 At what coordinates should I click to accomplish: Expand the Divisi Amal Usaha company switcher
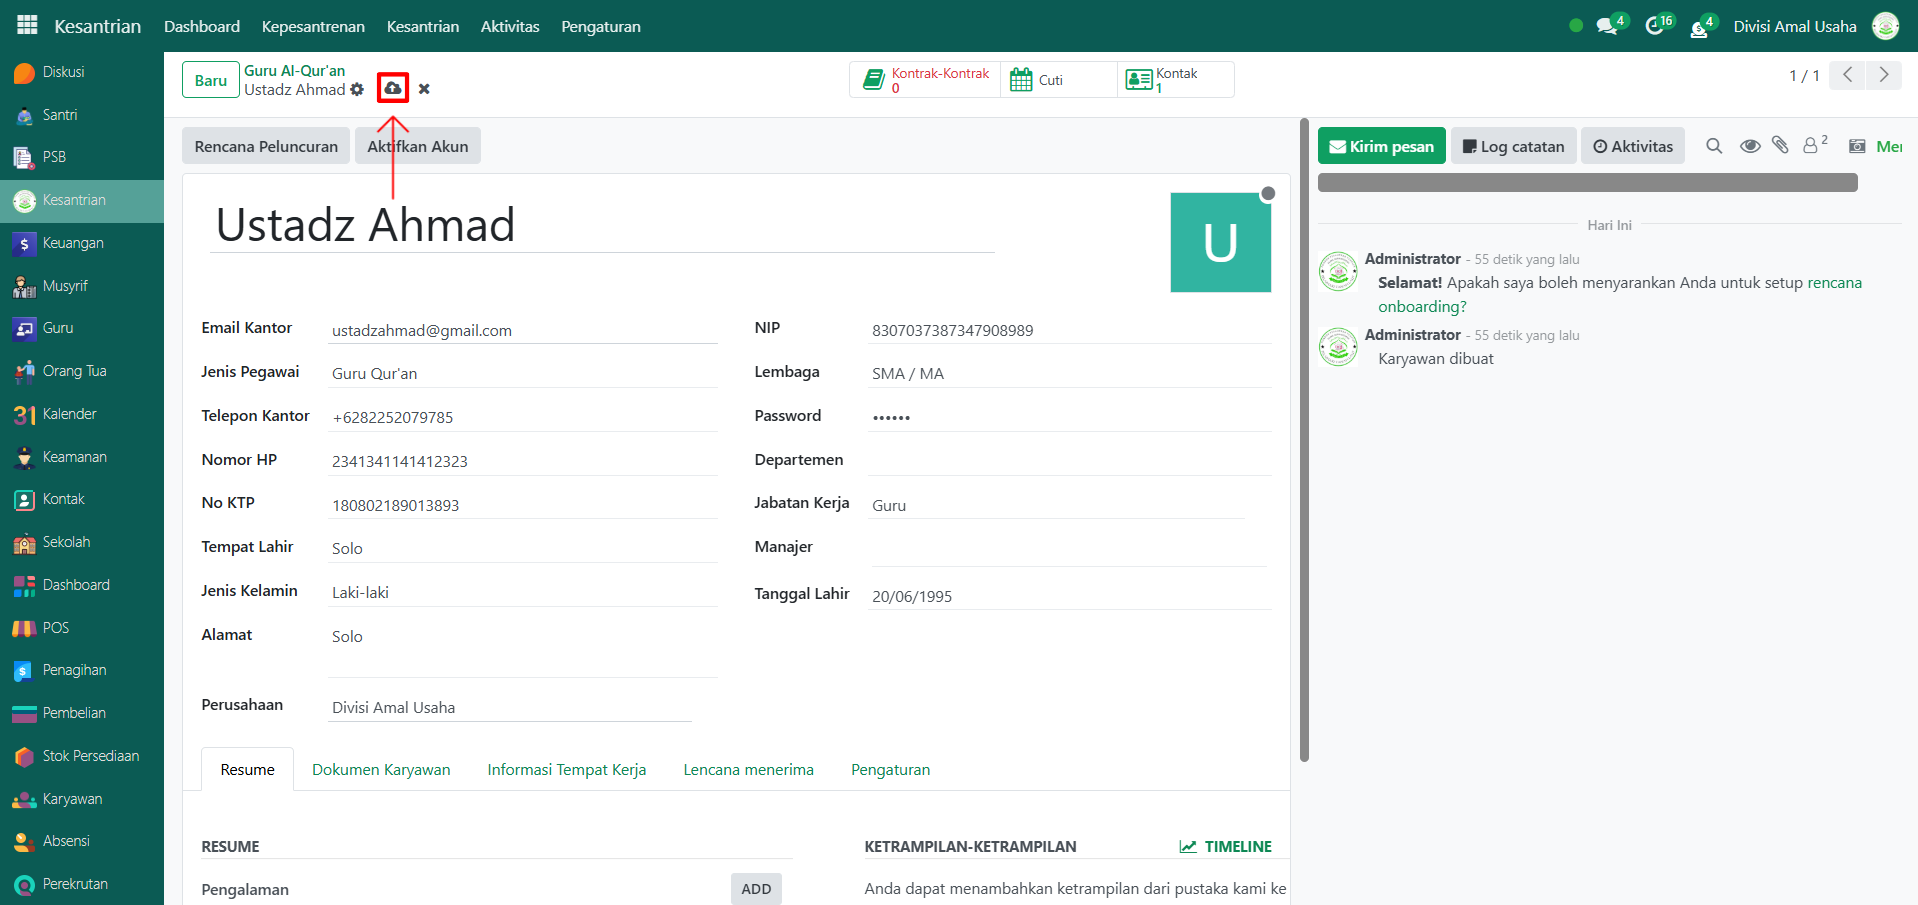point(1794,26)
